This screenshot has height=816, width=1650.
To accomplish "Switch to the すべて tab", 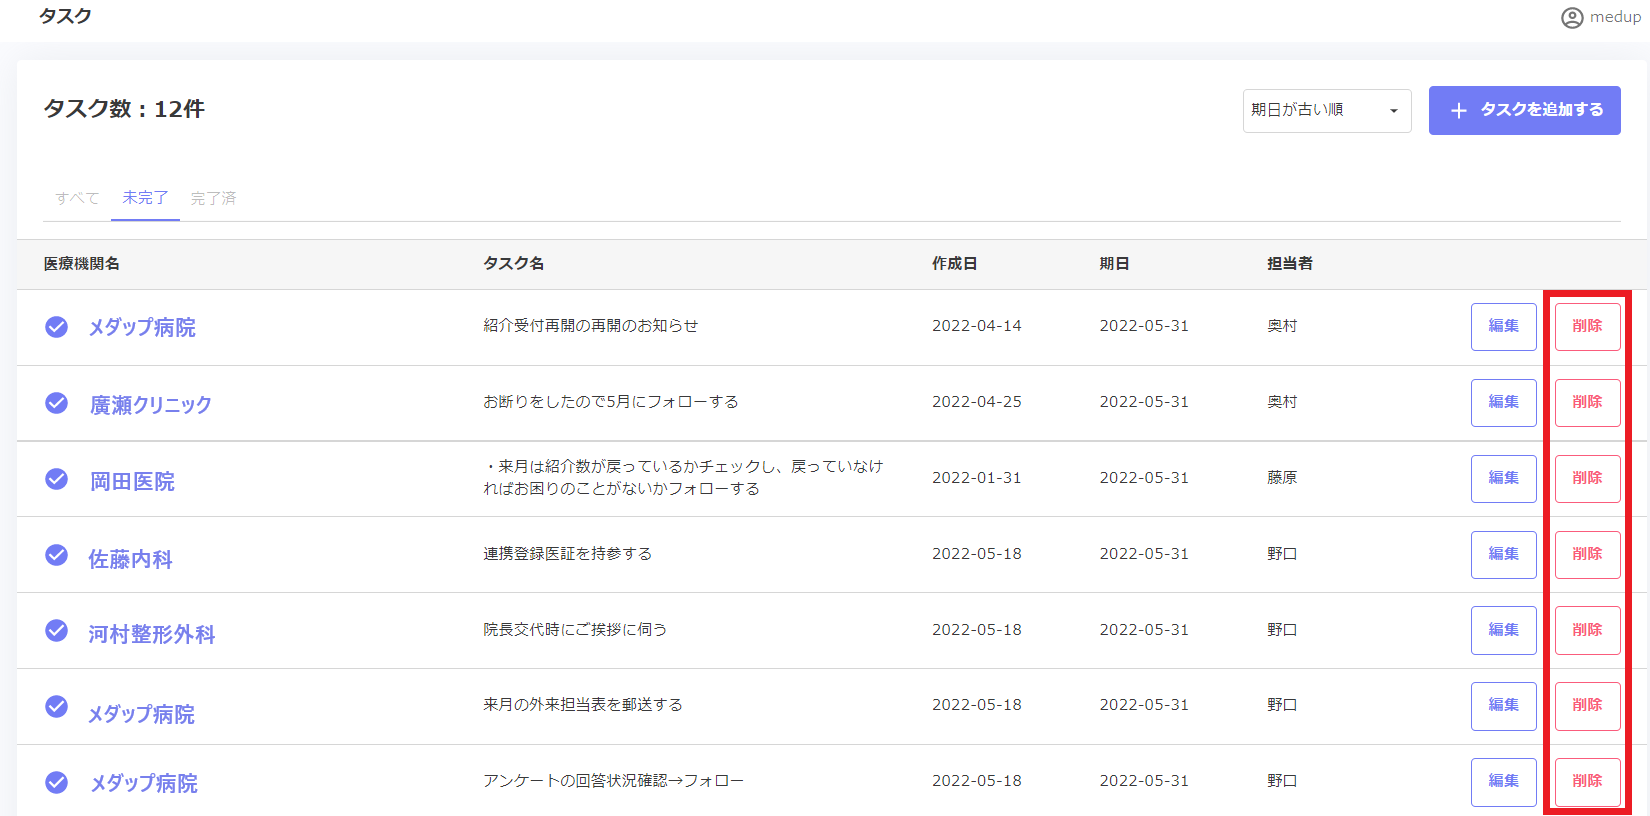I will coord(77,198).
